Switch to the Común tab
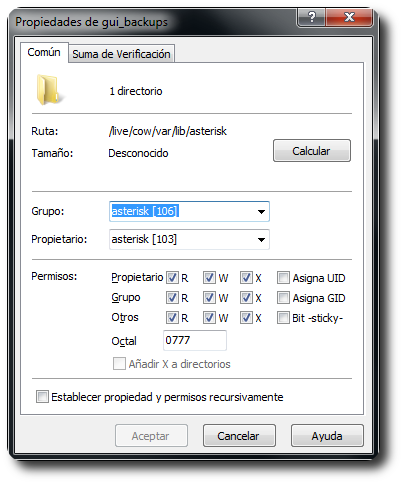This screenshot has height=484, width=403. pos(44,52)
